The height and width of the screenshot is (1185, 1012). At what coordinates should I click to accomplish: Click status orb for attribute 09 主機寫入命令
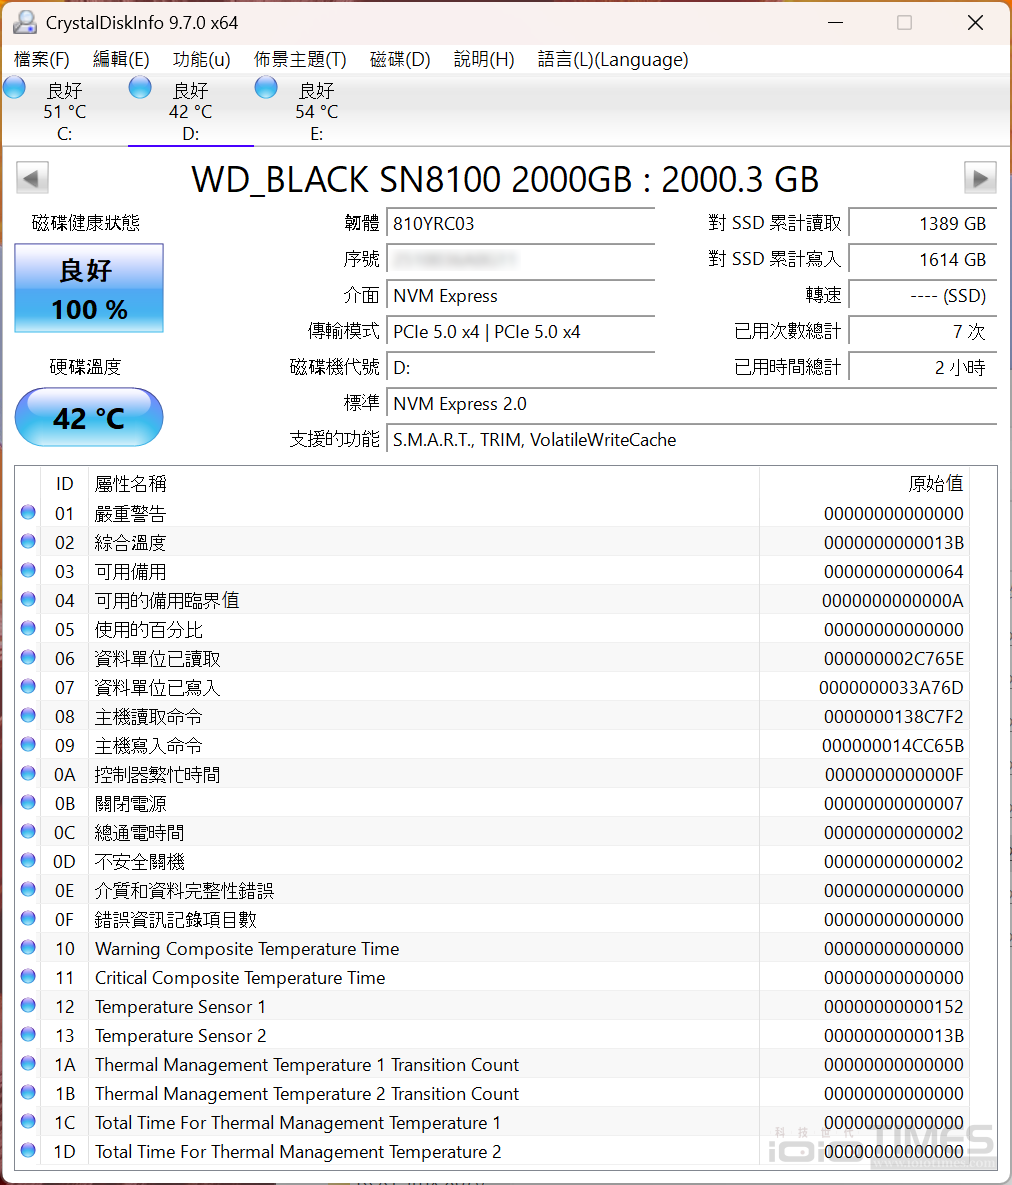[28, 744]
